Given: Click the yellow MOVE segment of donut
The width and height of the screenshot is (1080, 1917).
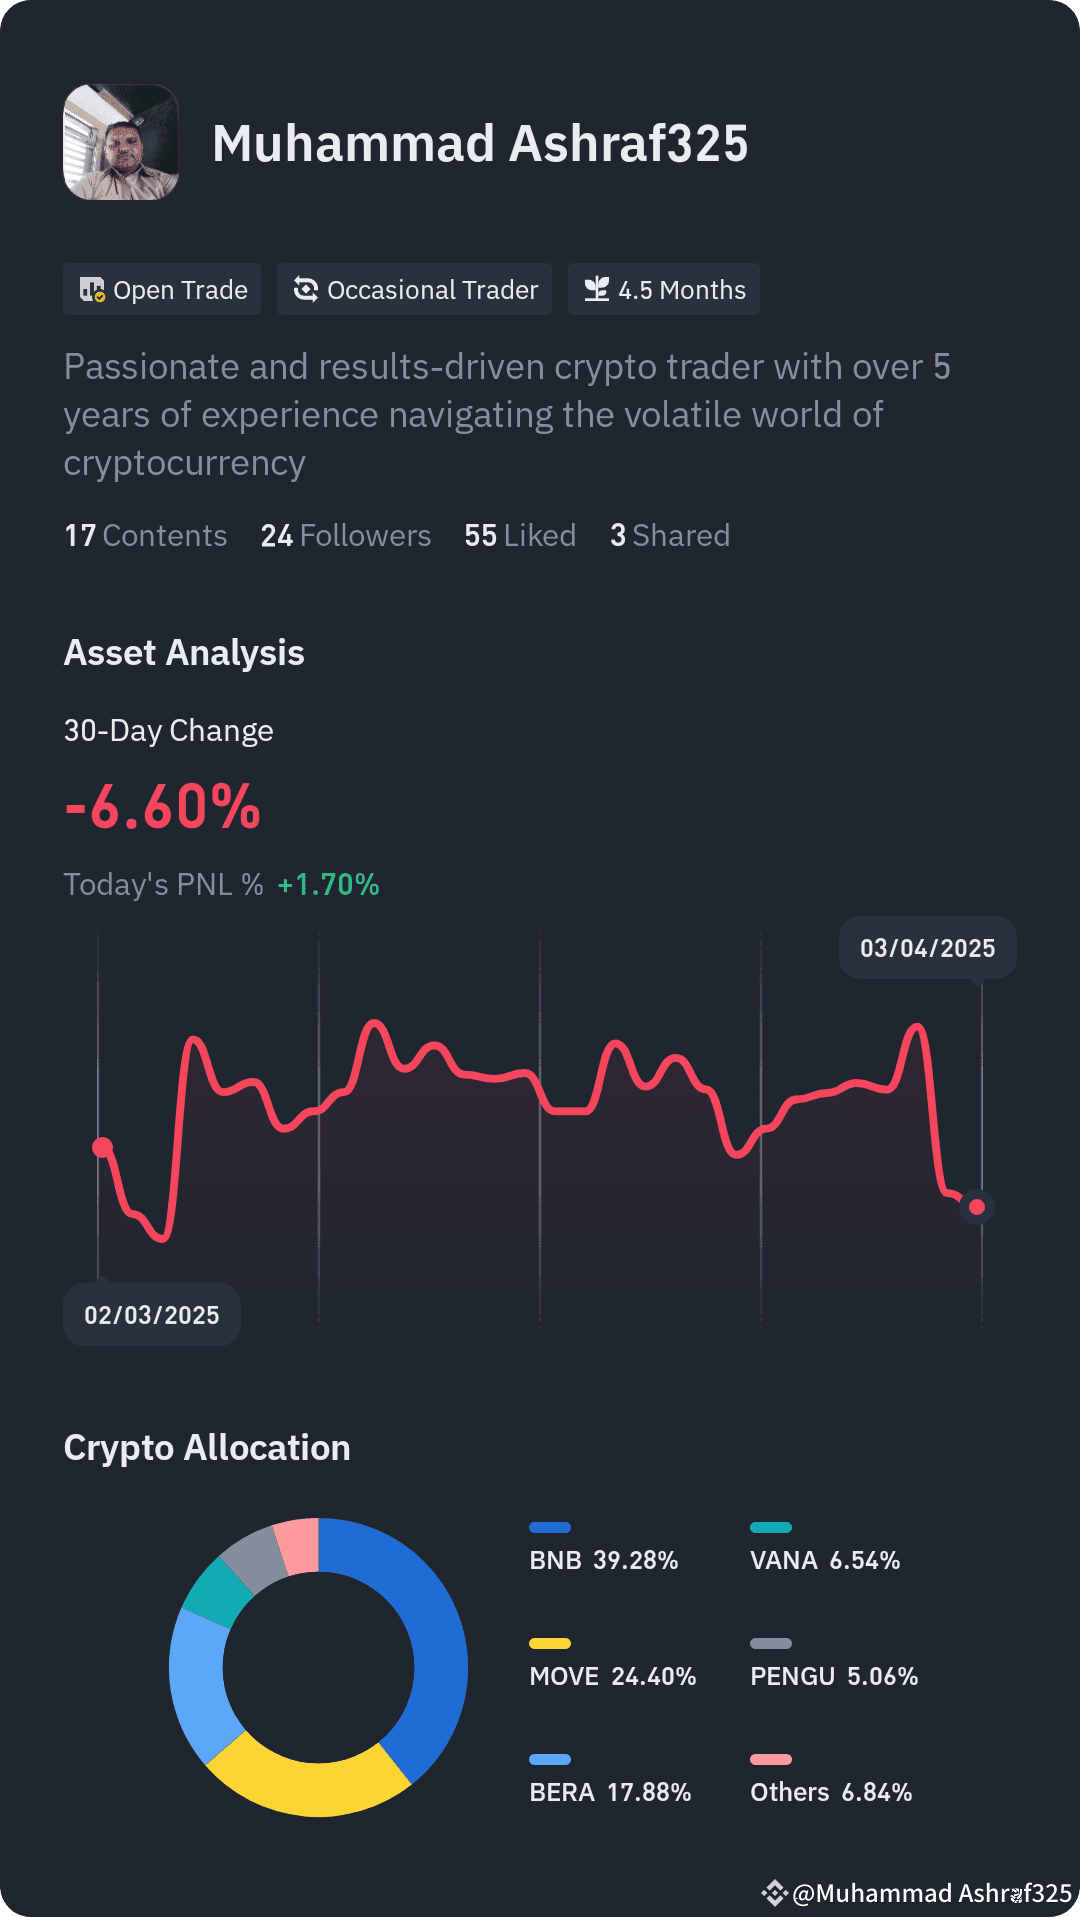Looking at the screenshot, I should click(x=305, y=1788).
